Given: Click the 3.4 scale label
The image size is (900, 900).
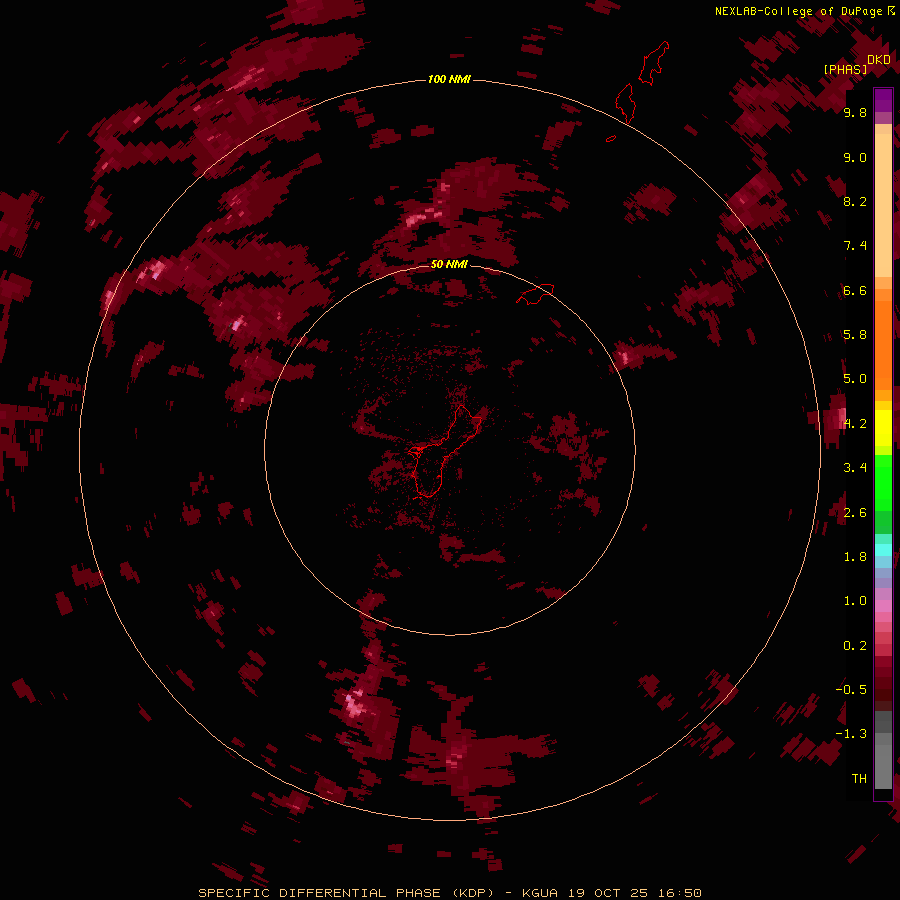Looking at the screenshot, I should [855, 468].
